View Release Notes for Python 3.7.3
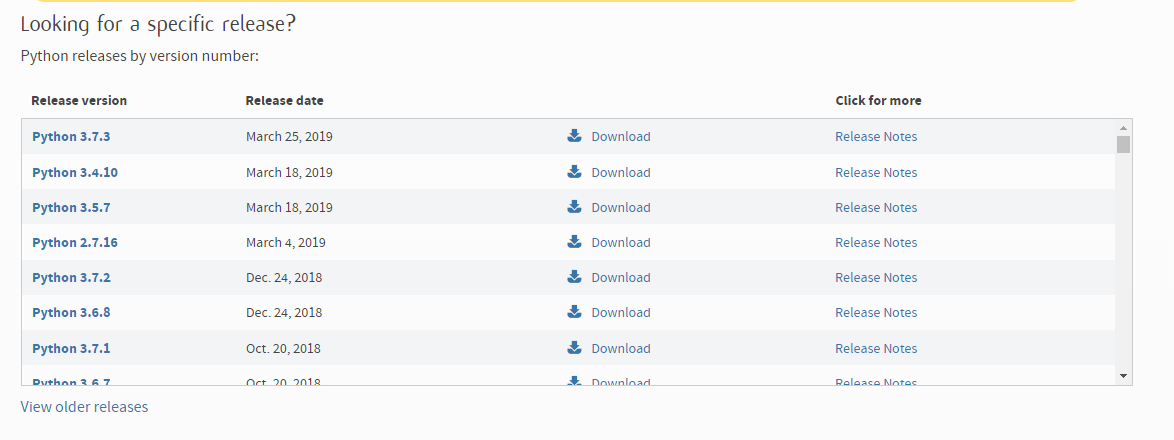This screenshot has width=1174, height=440. tap(876, 137)
